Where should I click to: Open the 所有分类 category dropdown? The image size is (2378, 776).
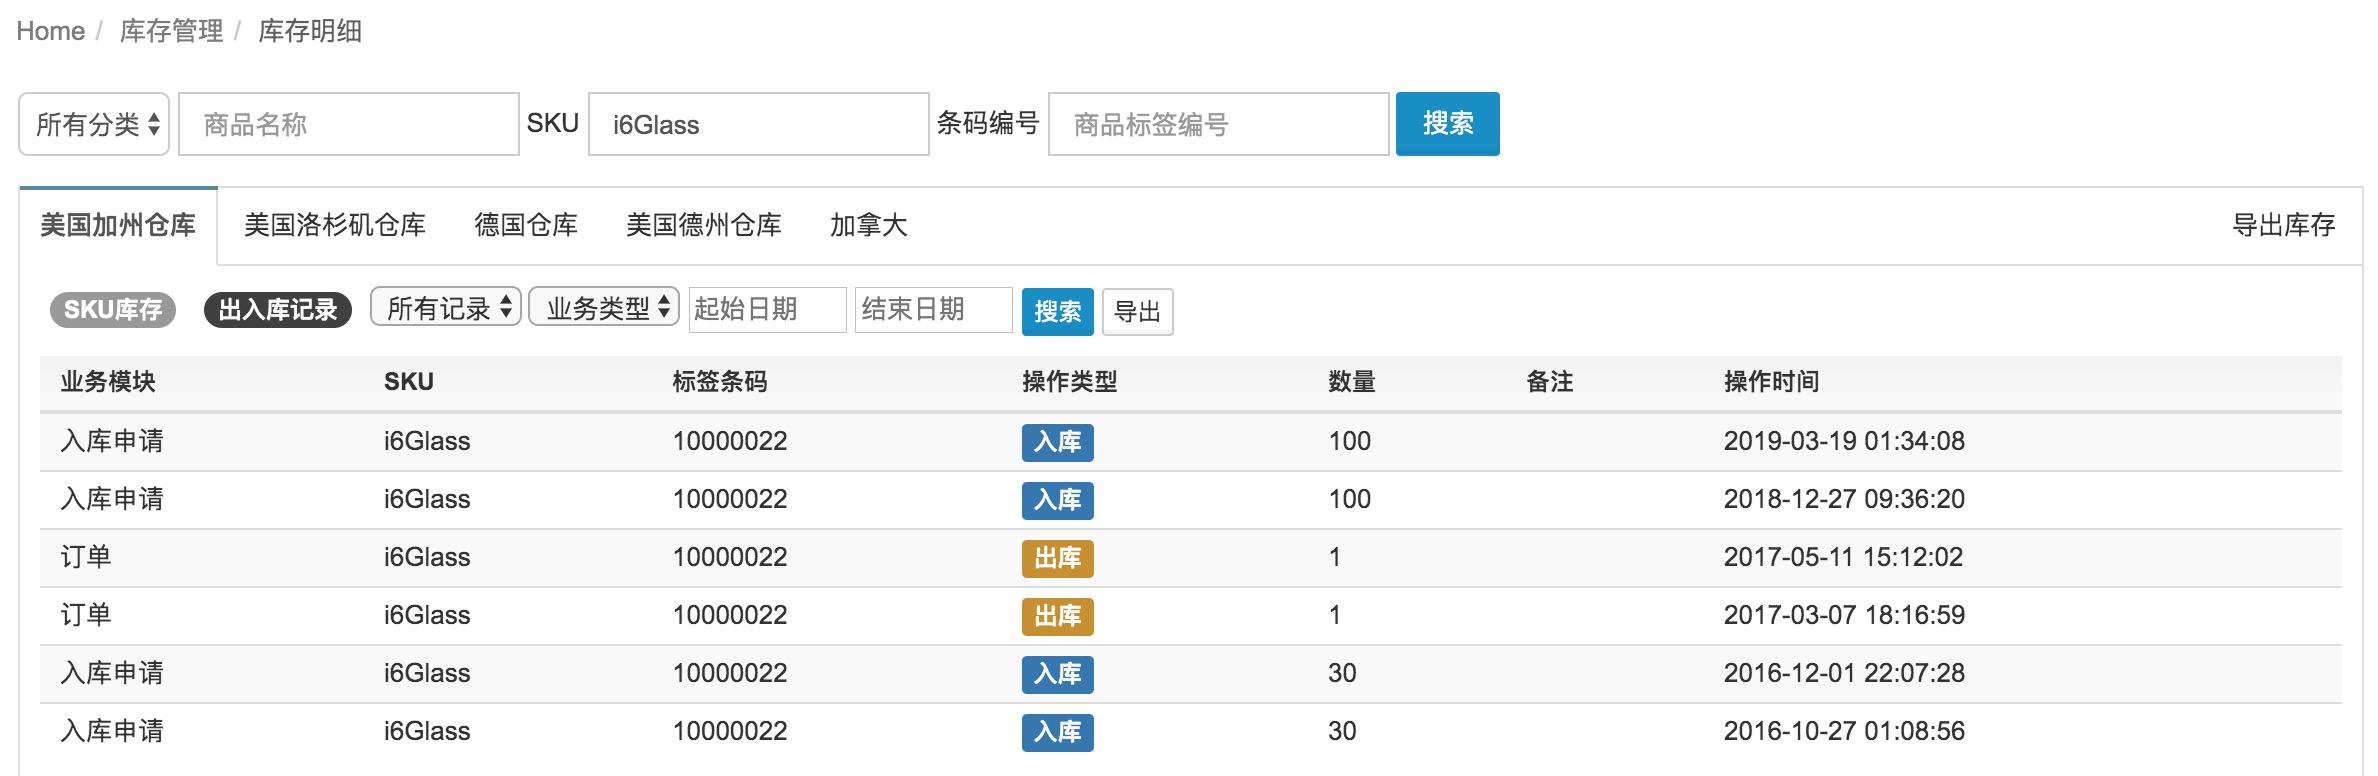[95, 124]
